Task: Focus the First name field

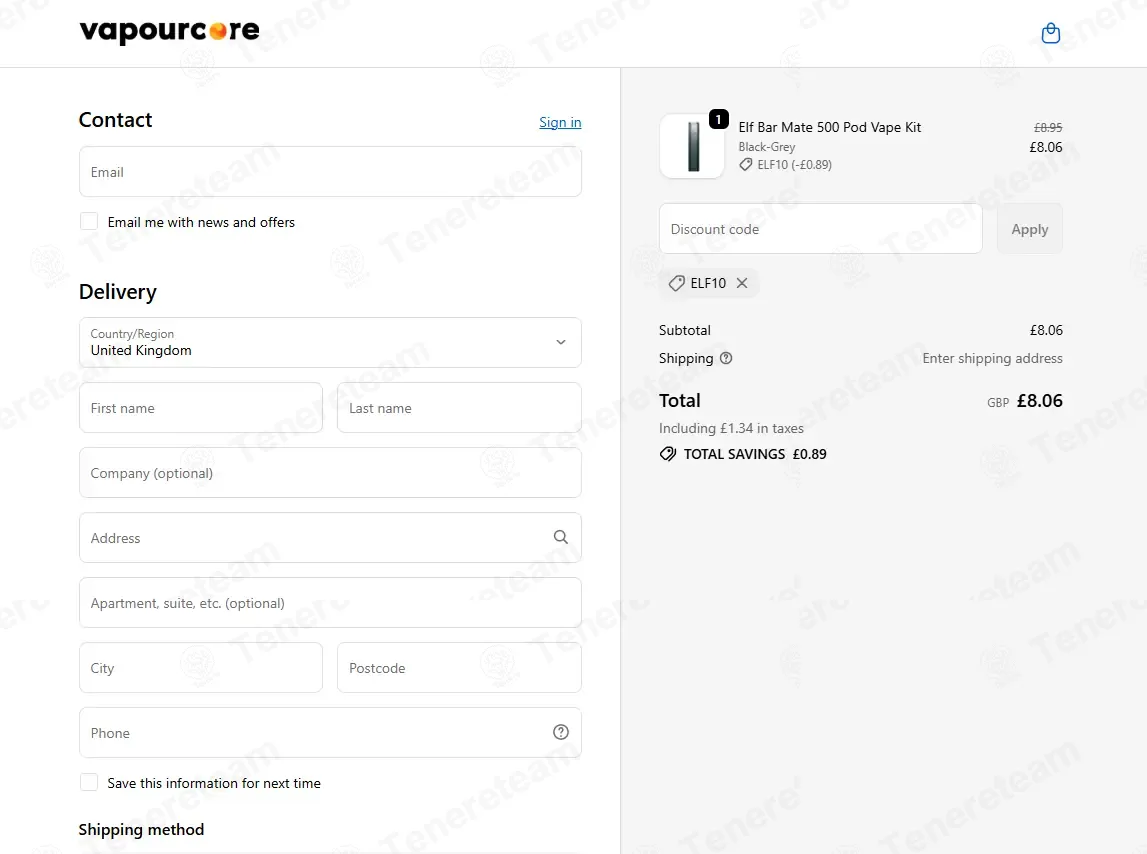Action: click(x=200, y=408)
